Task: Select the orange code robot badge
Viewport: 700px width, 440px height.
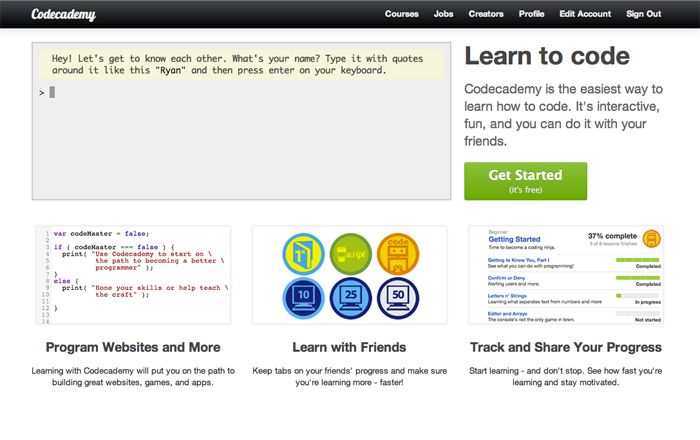Action: pyautogui.click(x=398, y=254)
